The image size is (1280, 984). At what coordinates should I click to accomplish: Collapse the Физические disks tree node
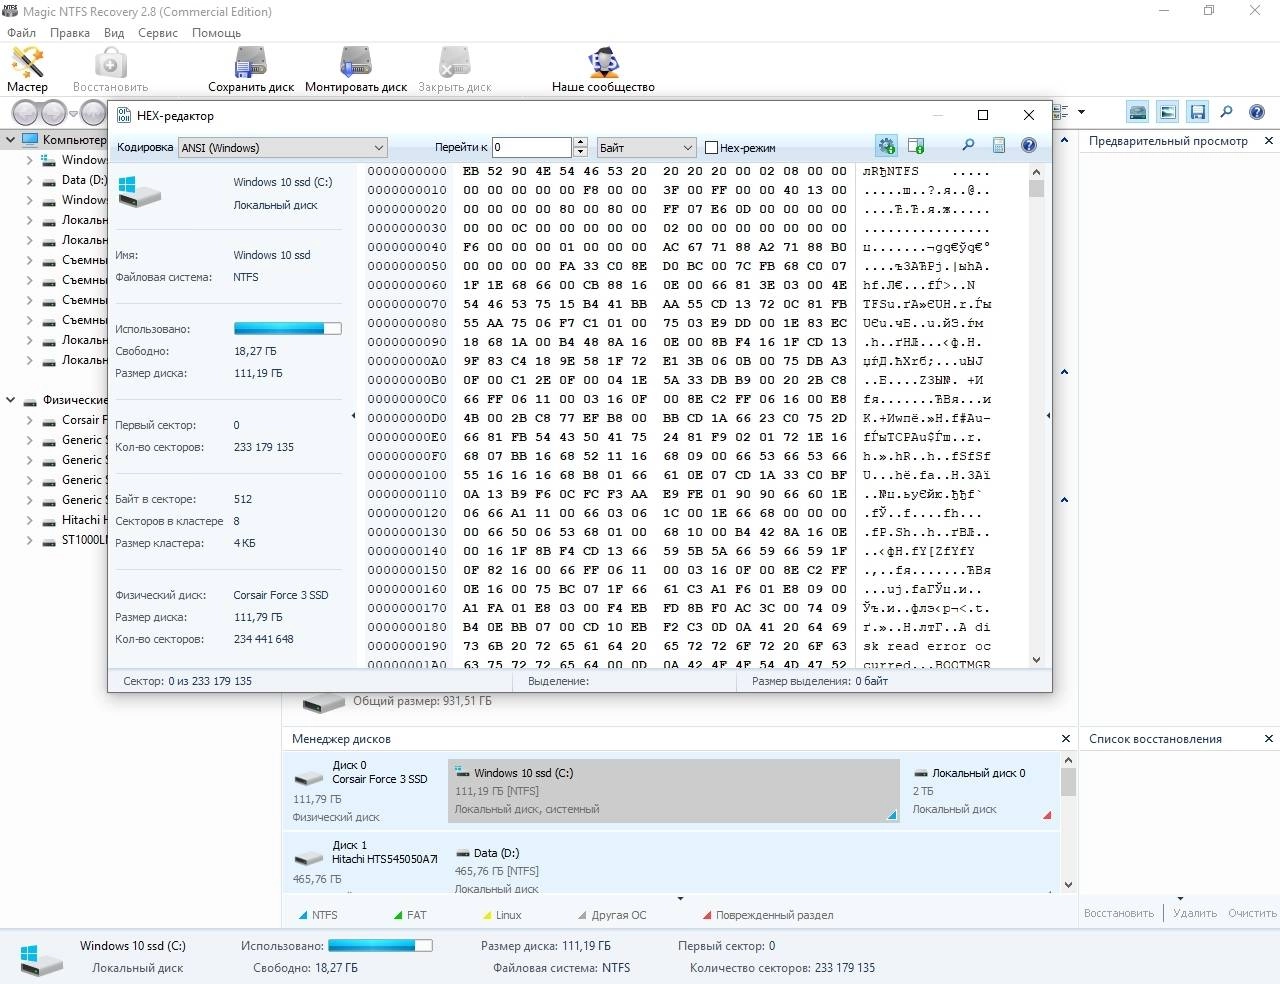point(11,400)
